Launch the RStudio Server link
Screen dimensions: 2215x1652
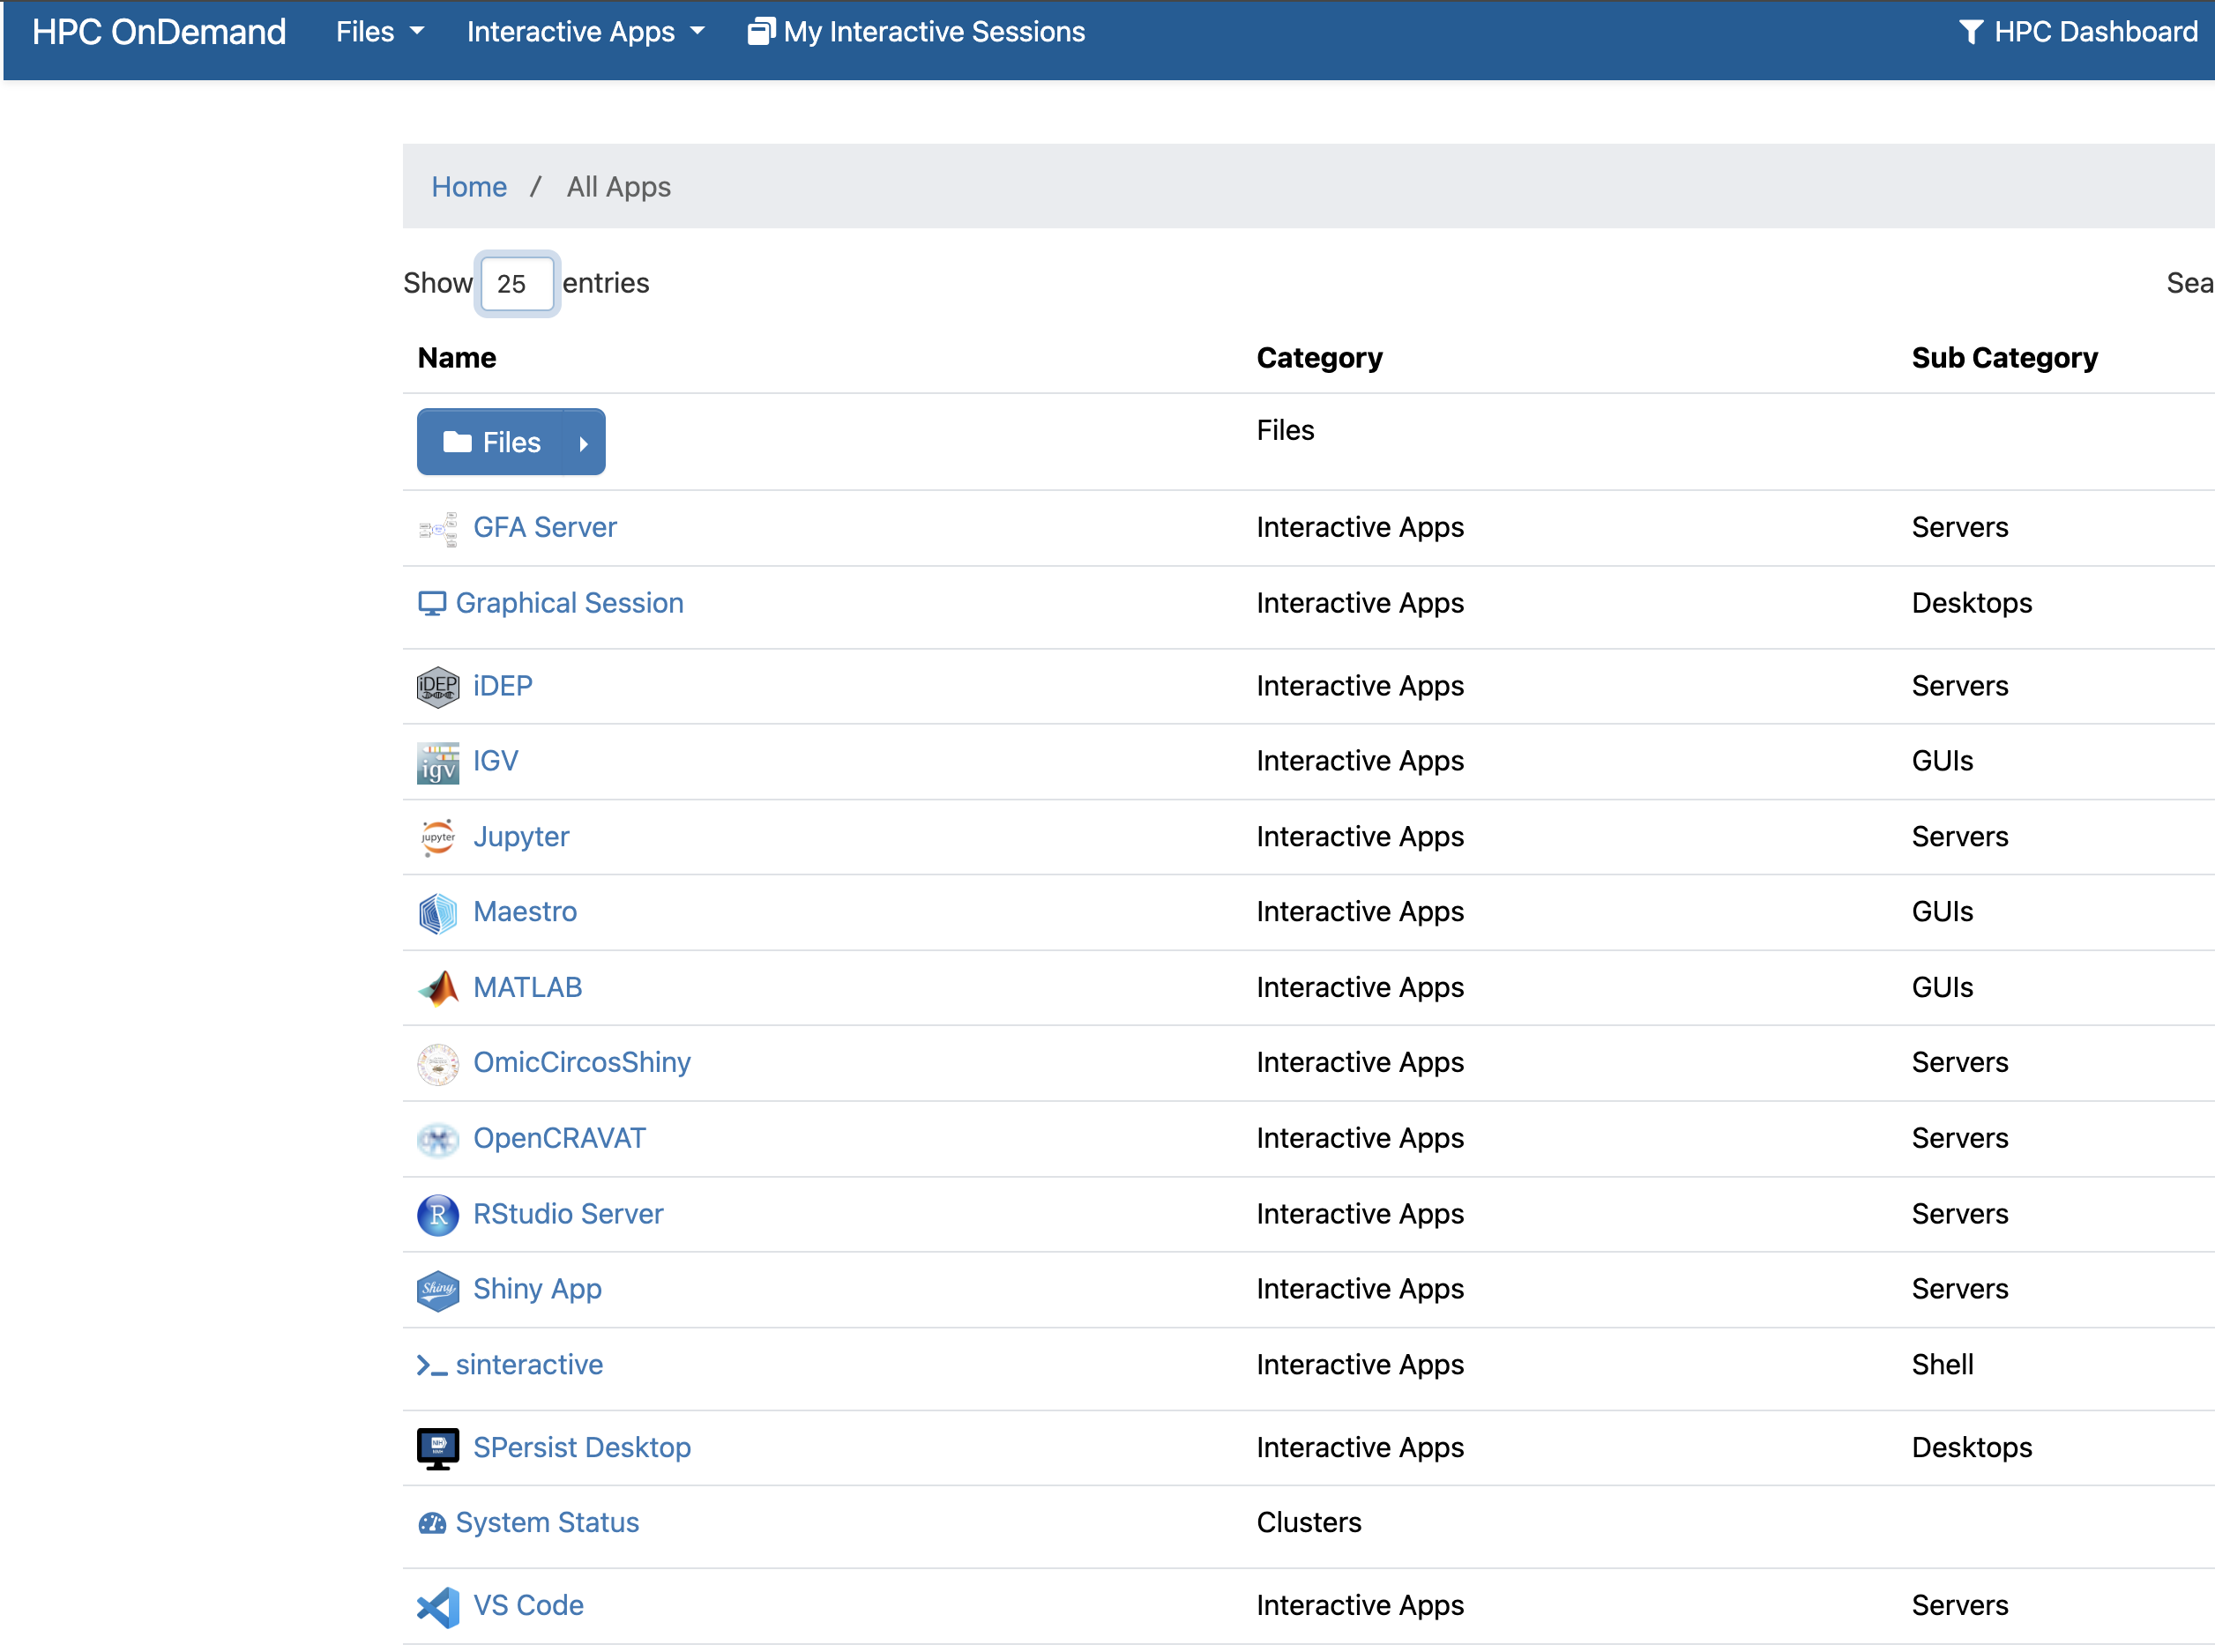click(x=568, y=1215)
